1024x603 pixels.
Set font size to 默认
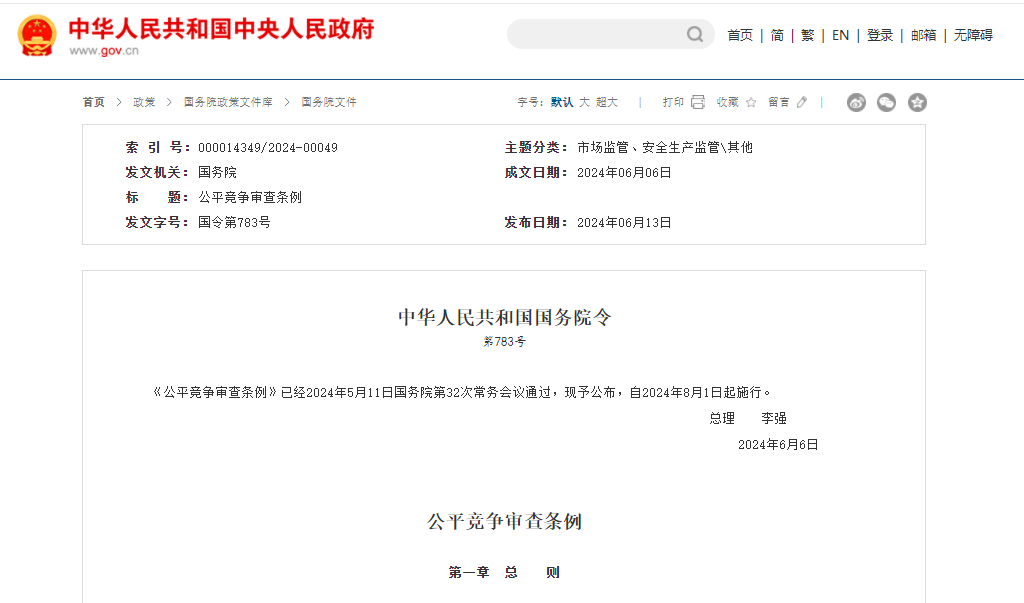[562, 102]
